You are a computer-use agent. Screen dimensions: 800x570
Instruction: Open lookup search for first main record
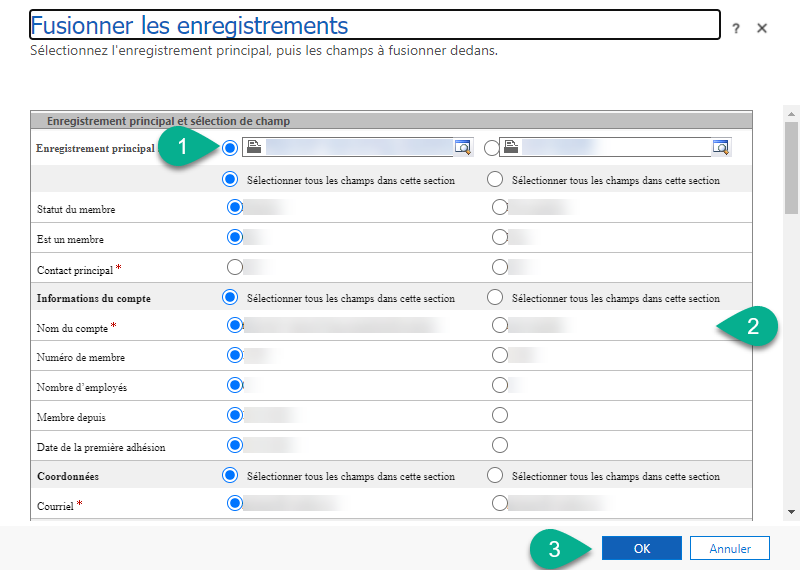[463, 147]
